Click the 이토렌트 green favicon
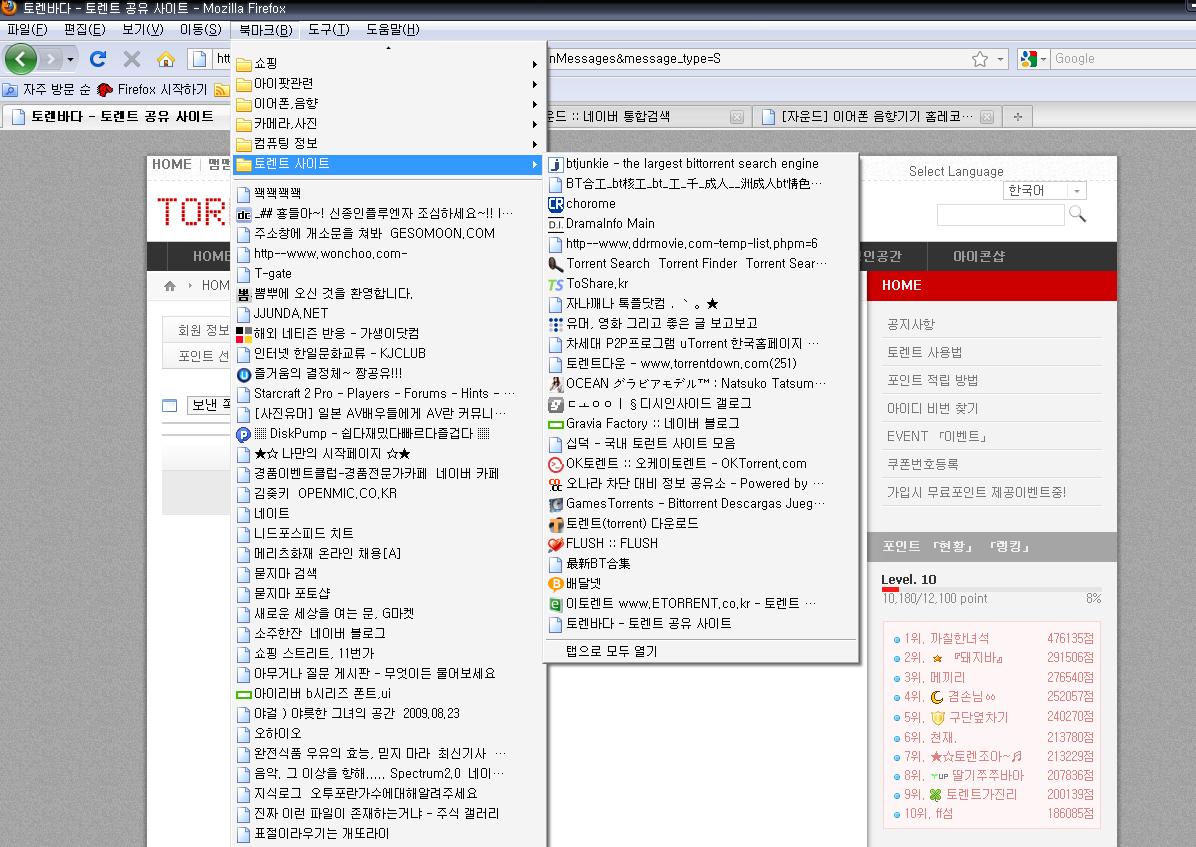Image resolution: width=1196 pixels, height=847 pixels. (x=555, y=604)
